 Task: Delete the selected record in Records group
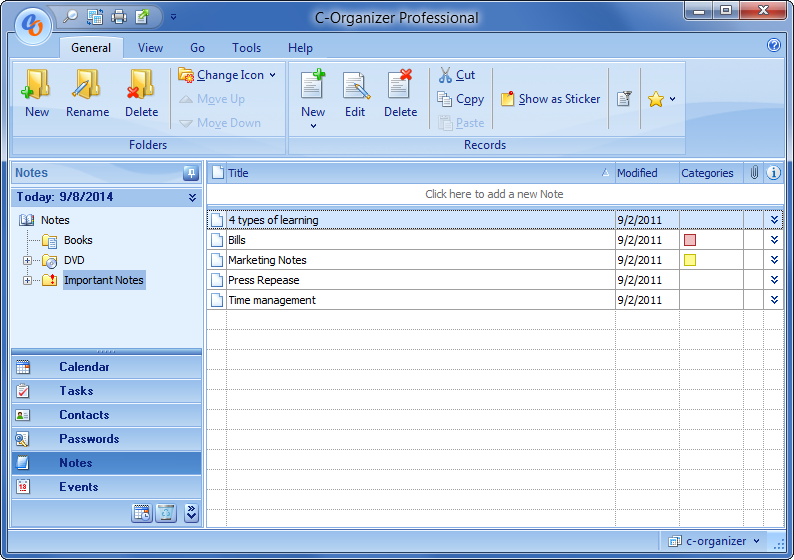tap(400, 94)
